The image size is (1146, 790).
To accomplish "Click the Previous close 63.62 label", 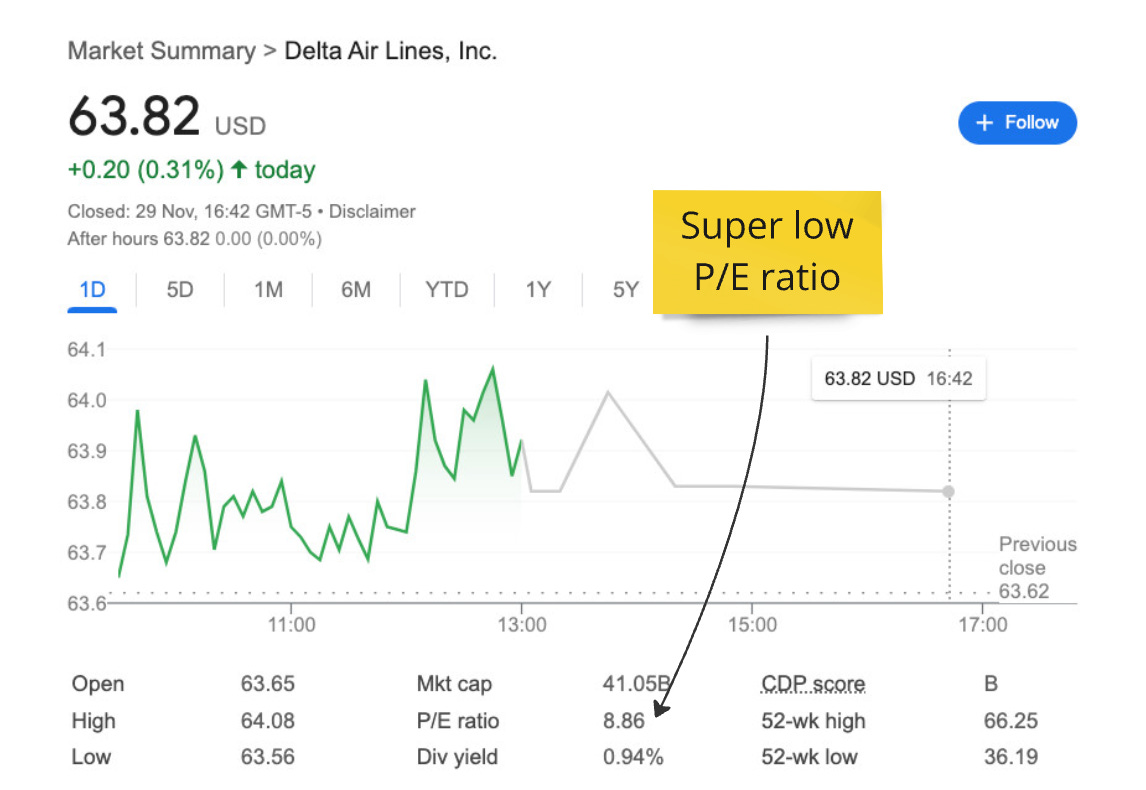I will point(1037,567).
